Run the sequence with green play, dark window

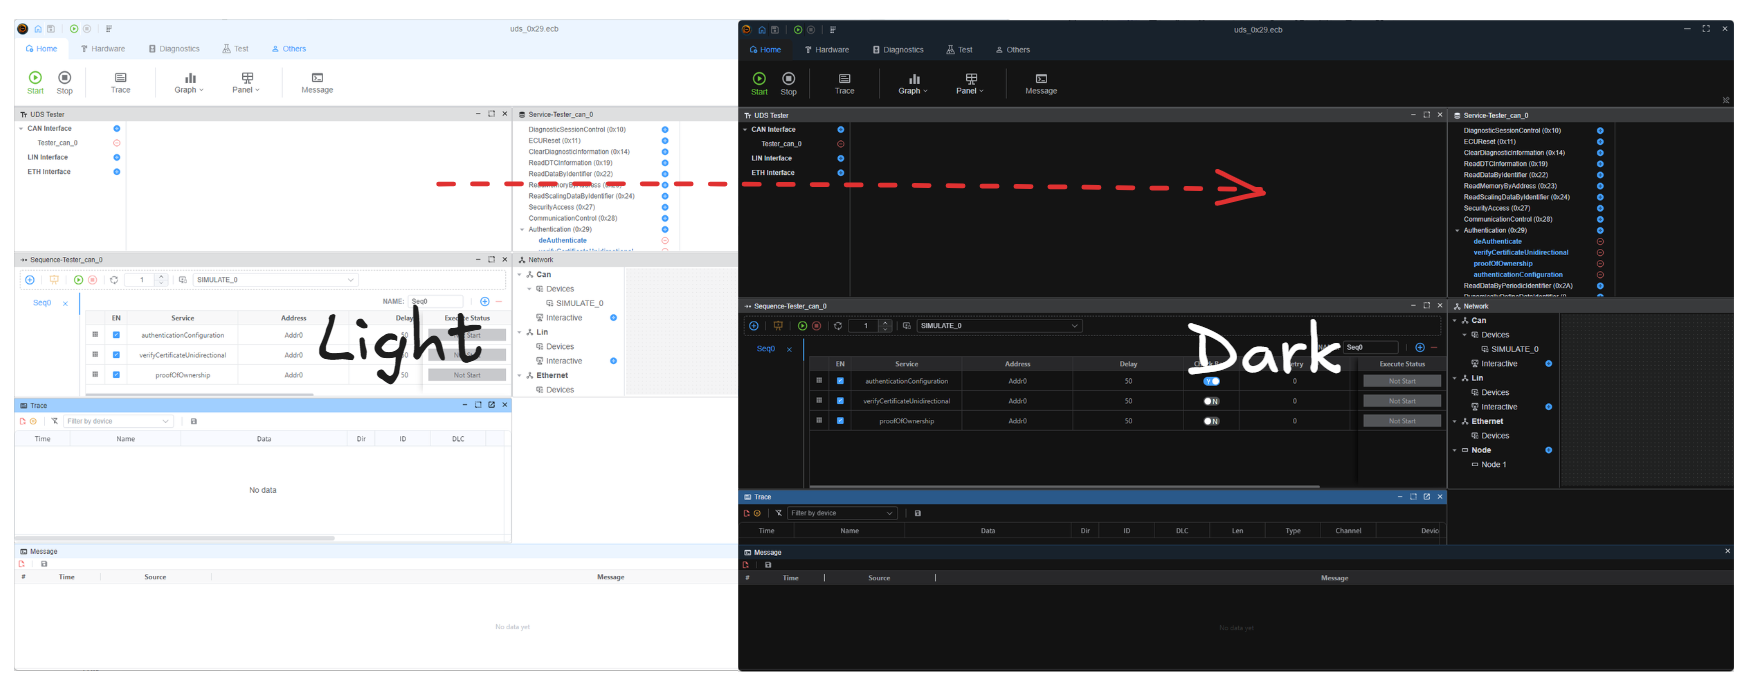pyautogui.click(x=802, y=326)
